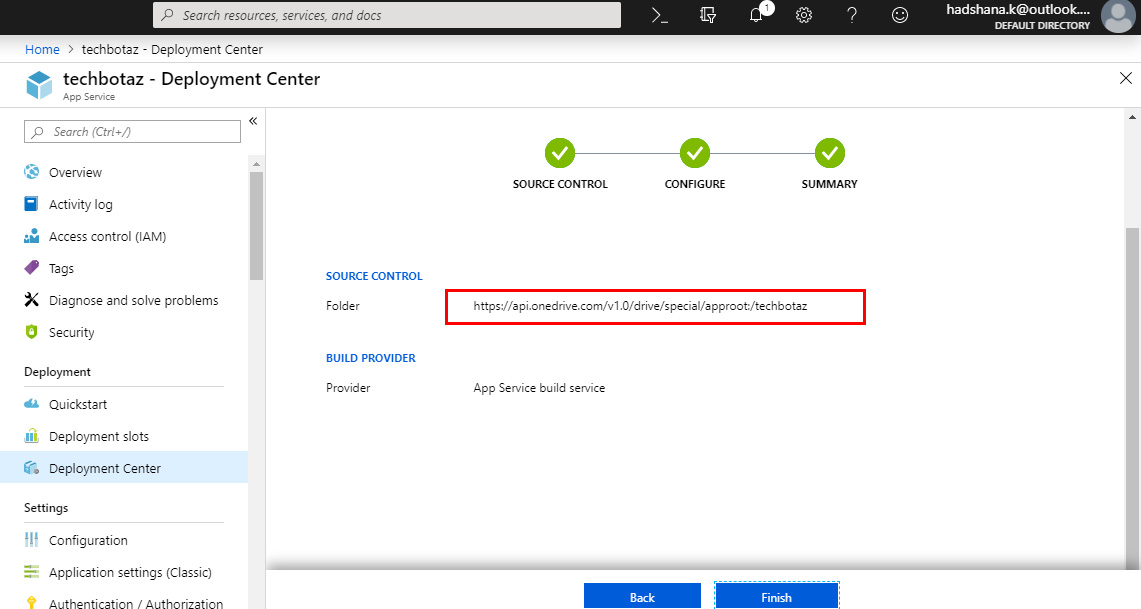This screenshot has width=1141, height=609.
Task: Click the sidebar menu scrollbar
Action: pyautogui.click(x=256, y=226)
